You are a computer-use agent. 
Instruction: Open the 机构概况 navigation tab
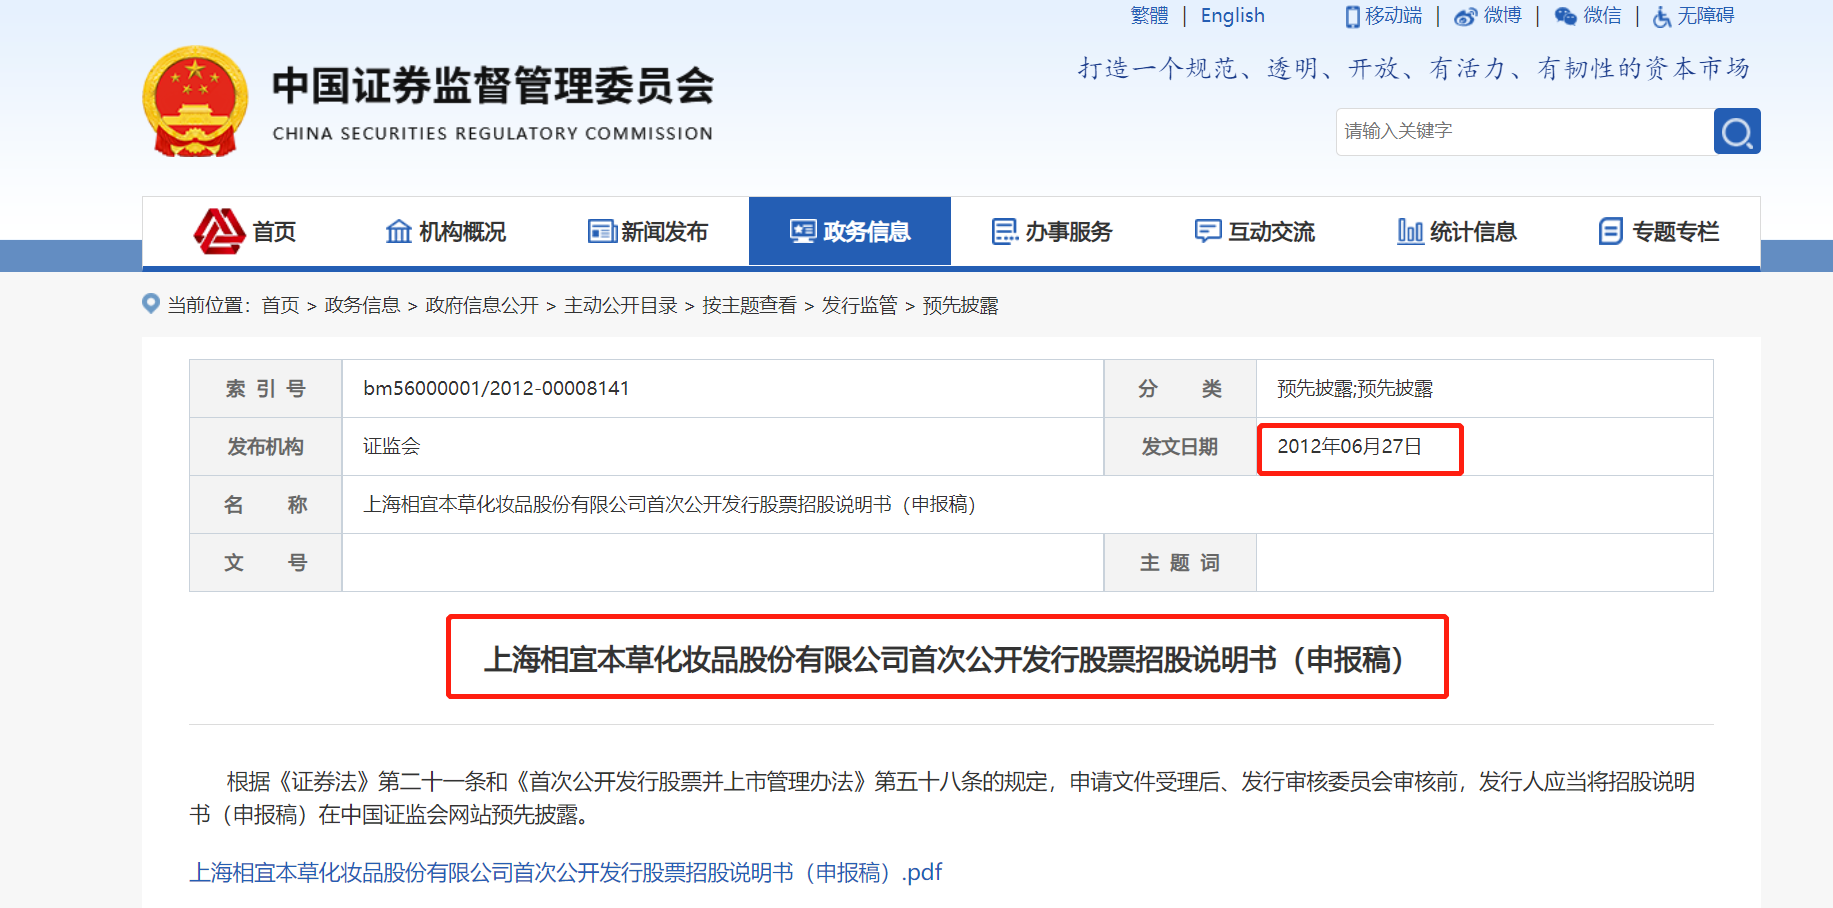[446, 231]
